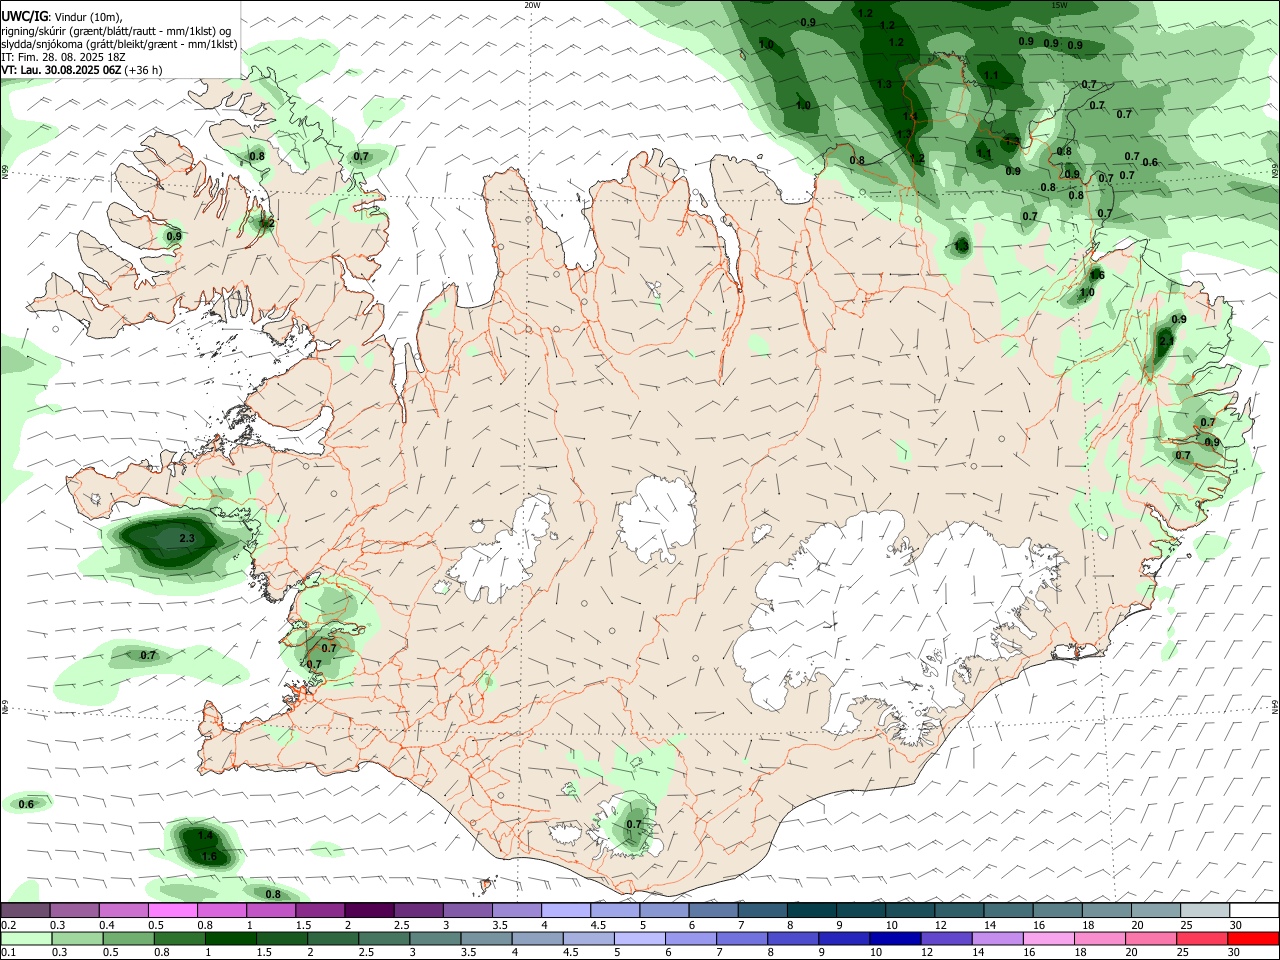Select the rain scale swatch starting at 0.3
Image resolution: width=1280 pixels, height=960 pixels.
(x=77, y=939)
